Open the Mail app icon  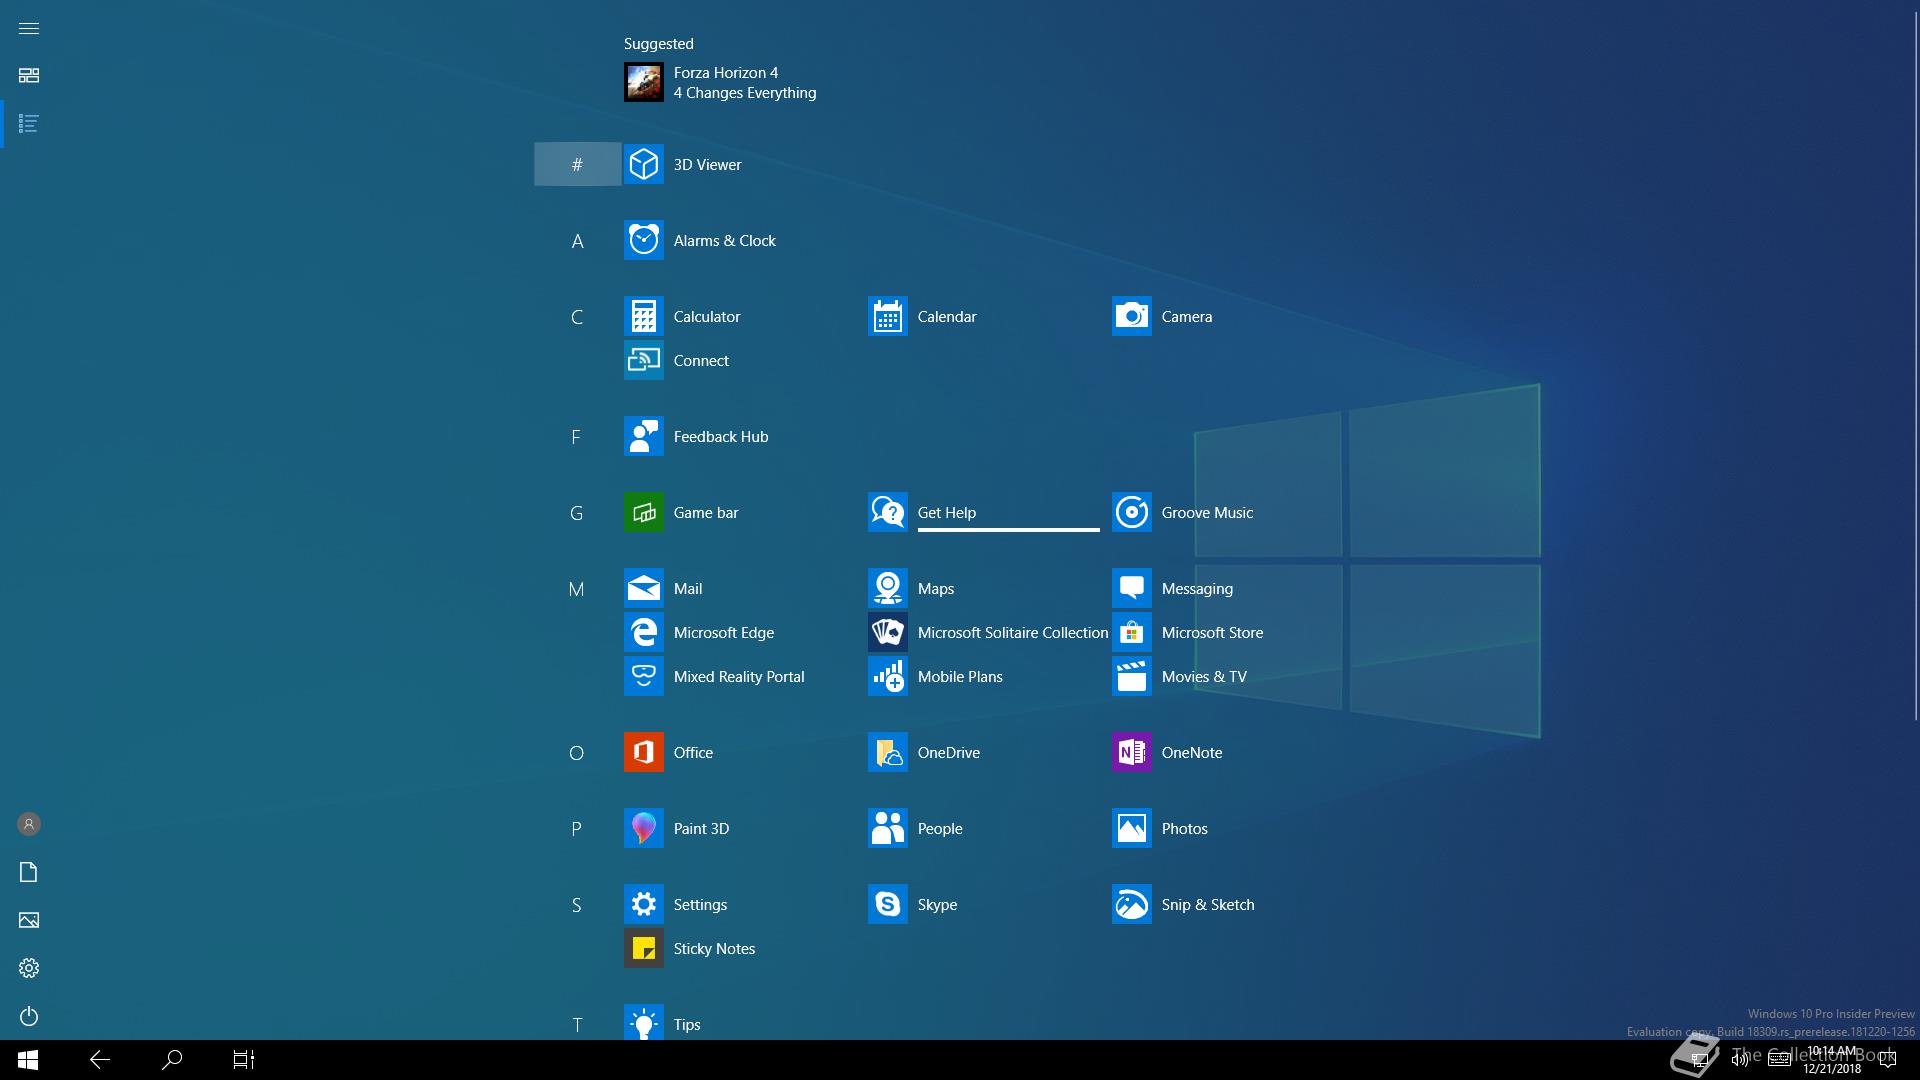point(643,588)
